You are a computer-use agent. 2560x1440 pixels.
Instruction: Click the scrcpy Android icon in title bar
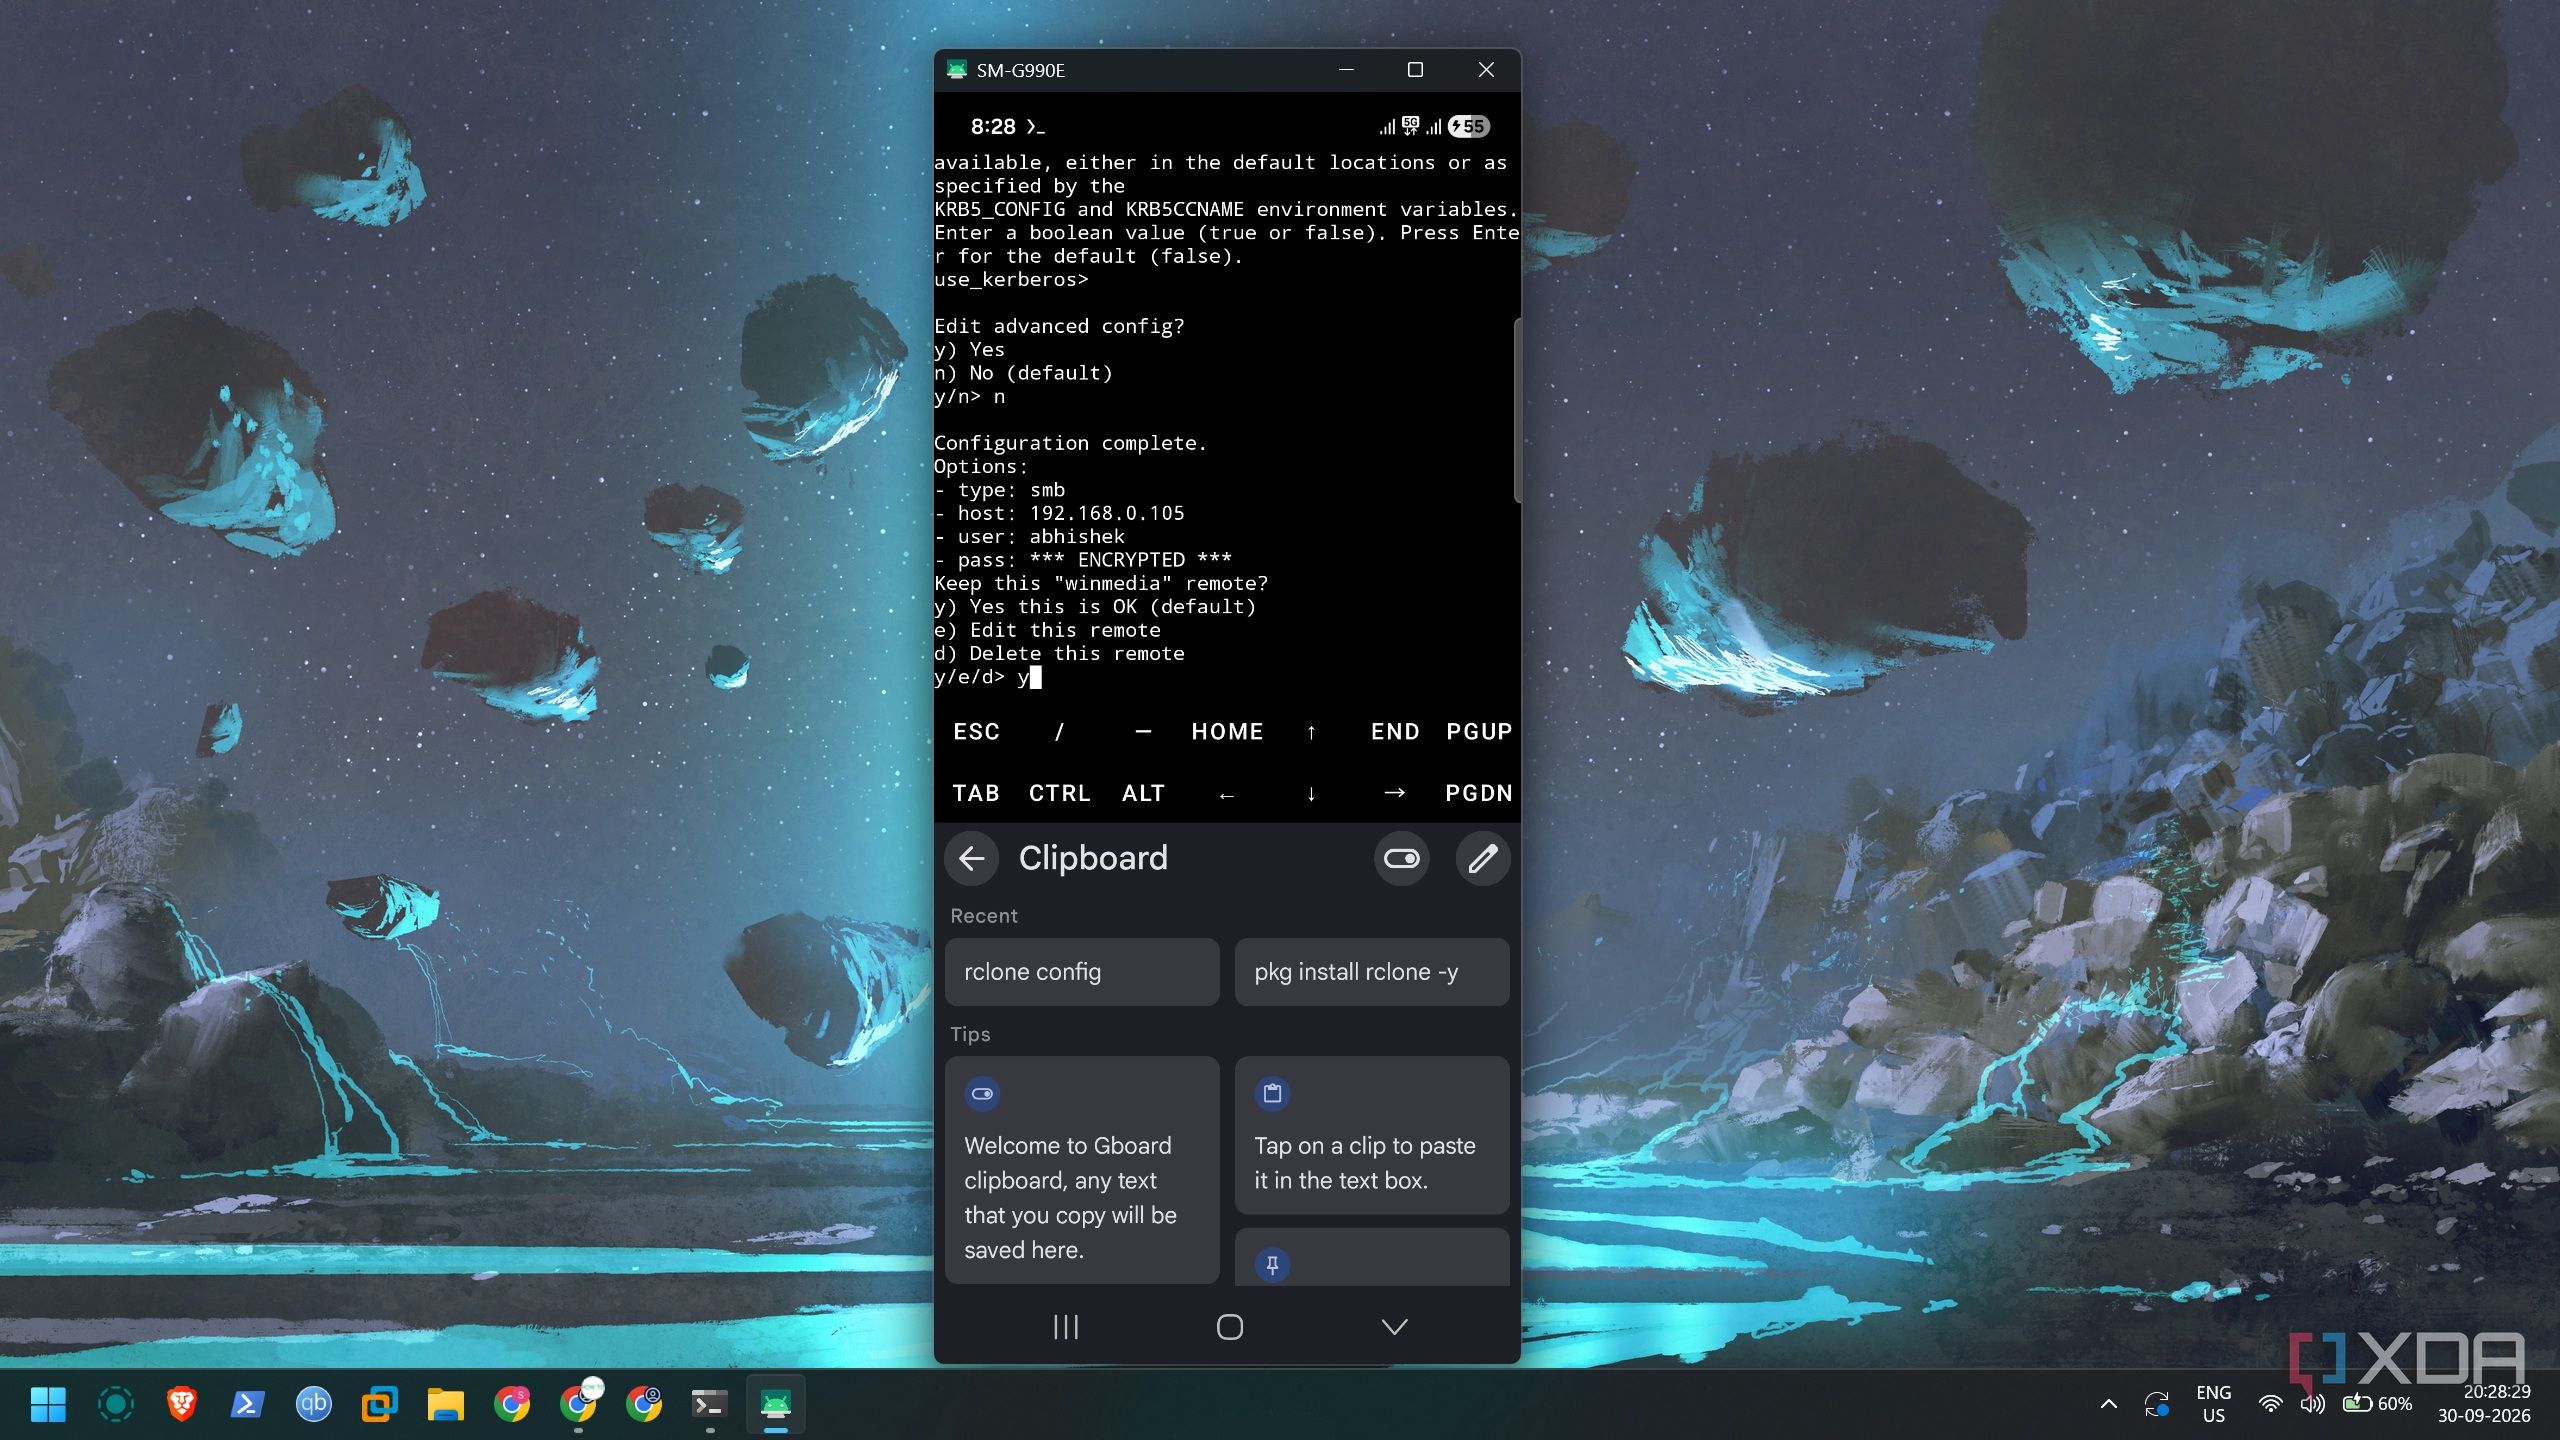tap(957, 70)
